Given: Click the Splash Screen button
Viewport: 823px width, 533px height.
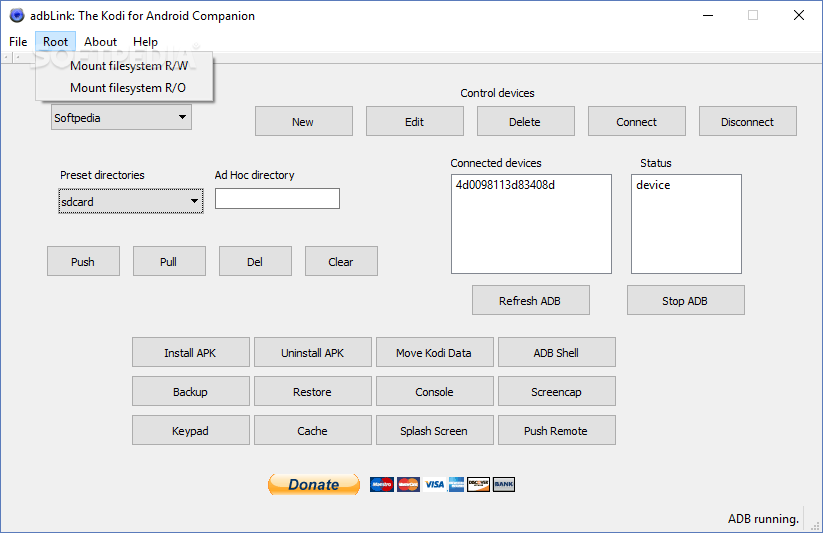Looking at the screenshot, I should click(x=435, y=430).
